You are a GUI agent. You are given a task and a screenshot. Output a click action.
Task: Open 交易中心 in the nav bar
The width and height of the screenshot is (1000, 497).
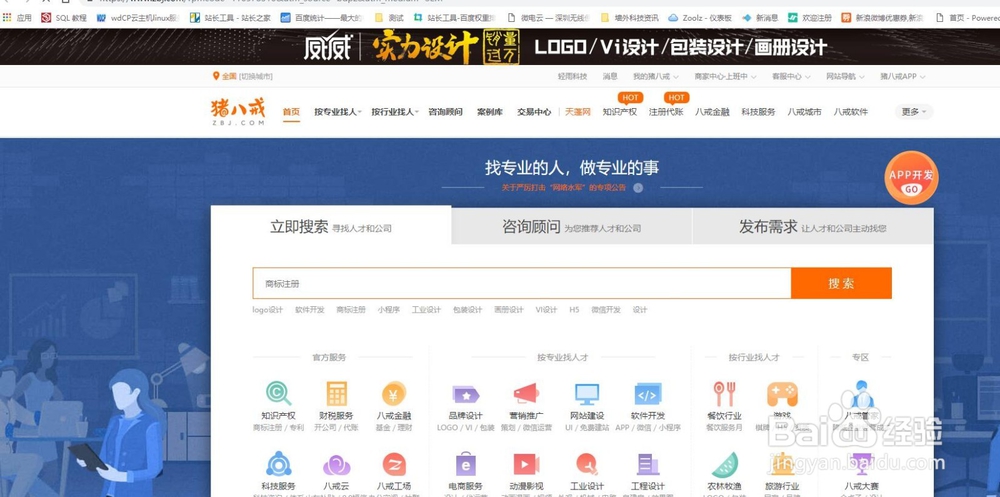coord(534,112)
